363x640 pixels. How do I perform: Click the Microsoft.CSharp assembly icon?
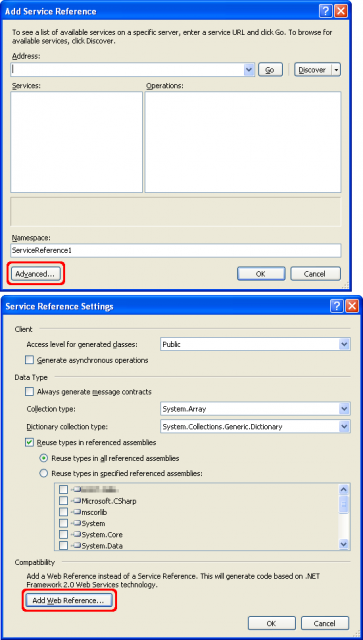[76, 501]
